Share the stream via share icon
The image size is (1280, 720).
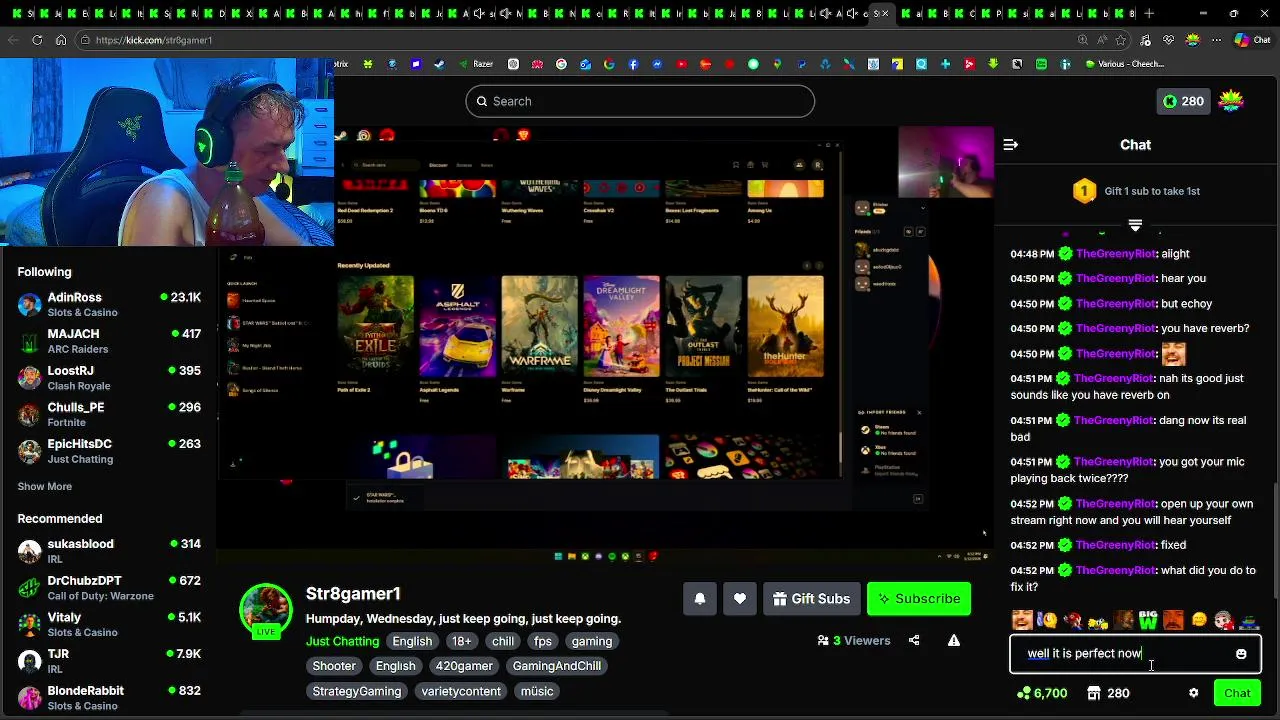[914, 641]
